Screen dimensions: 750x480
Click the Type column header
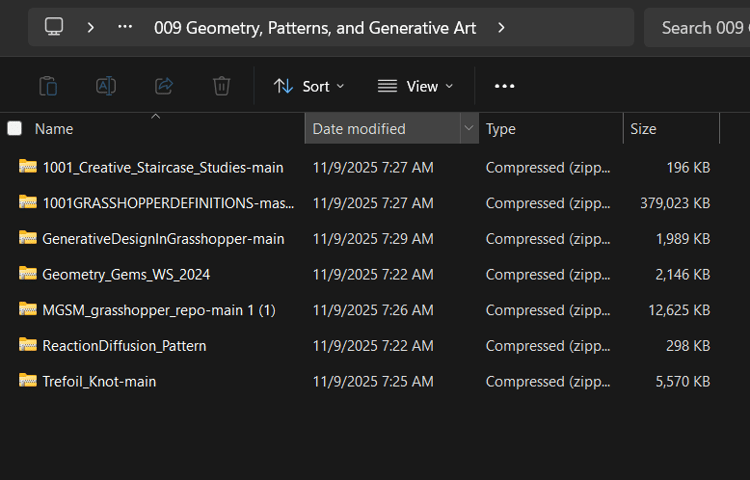501,129
